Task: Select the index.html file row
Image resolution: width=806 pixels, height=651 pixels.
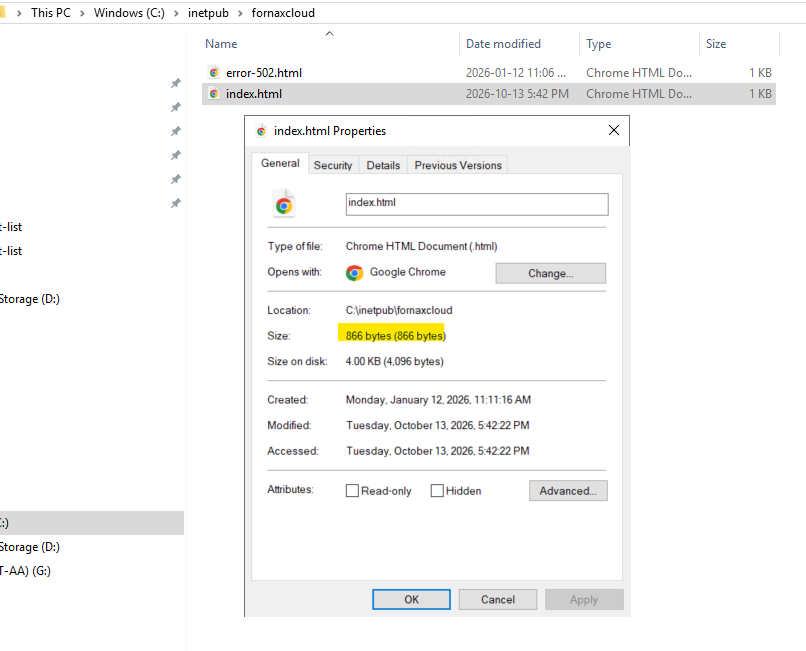Action: [489, 94]
